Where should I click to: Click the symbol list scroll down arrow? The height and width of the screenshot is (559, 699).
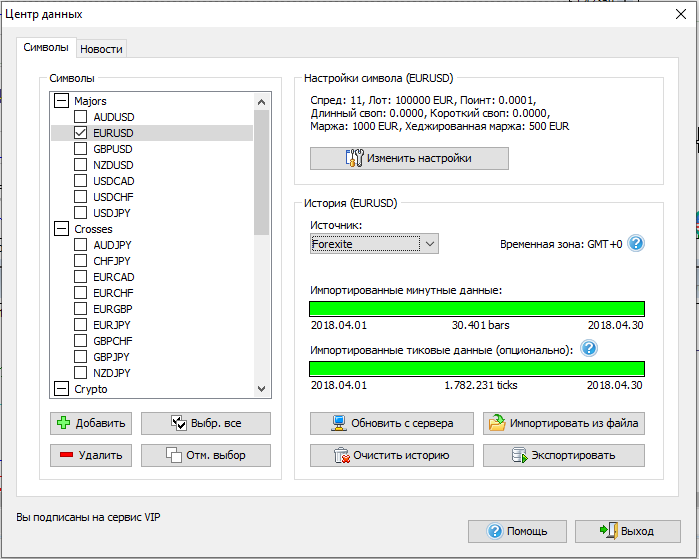pyautogui.click(x=262, y=389)
